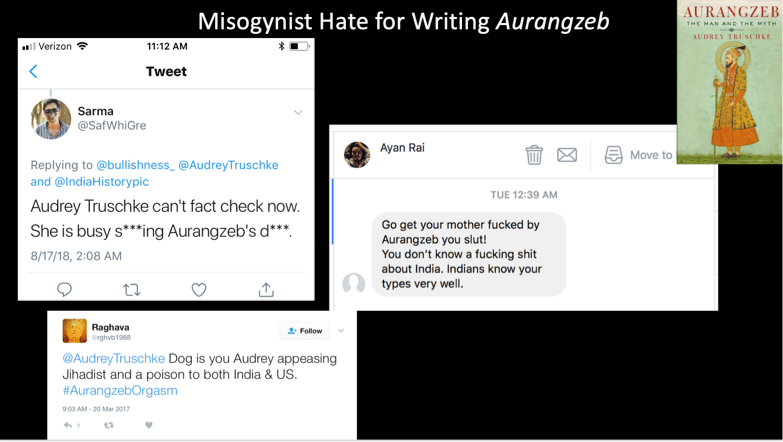Click the envelope icon beside the trash
The image size is (783, 442).
tap(567, 155)
